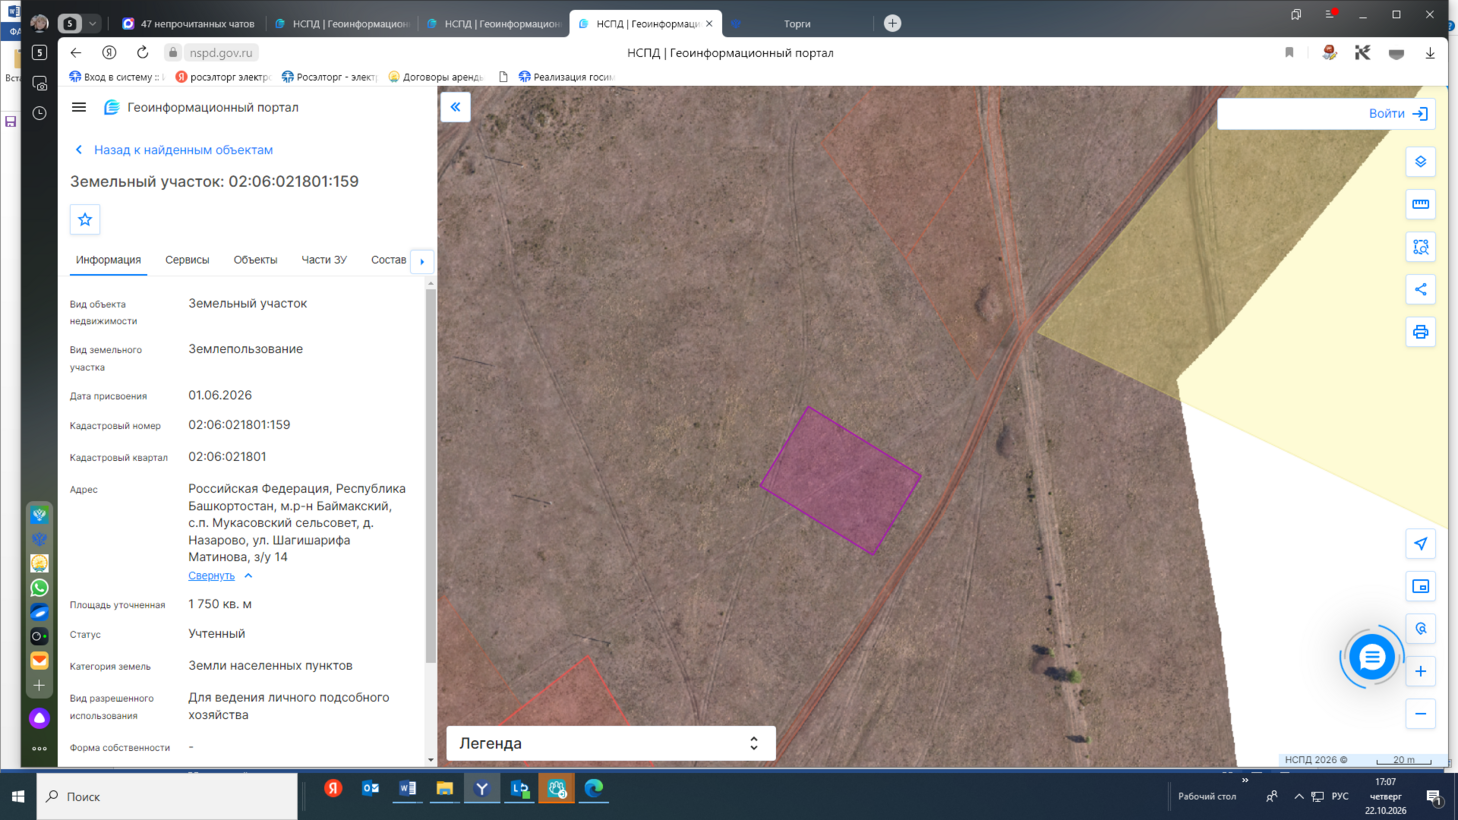Open the hamburger main menu

point(79,107)
